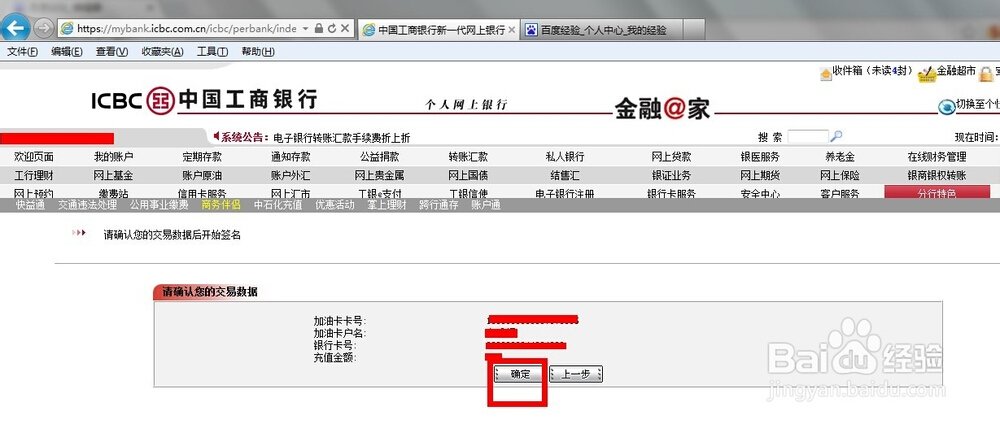
Task: Open the 查看(V) menu
Action: pyautogui.click(x=112, y=52)
